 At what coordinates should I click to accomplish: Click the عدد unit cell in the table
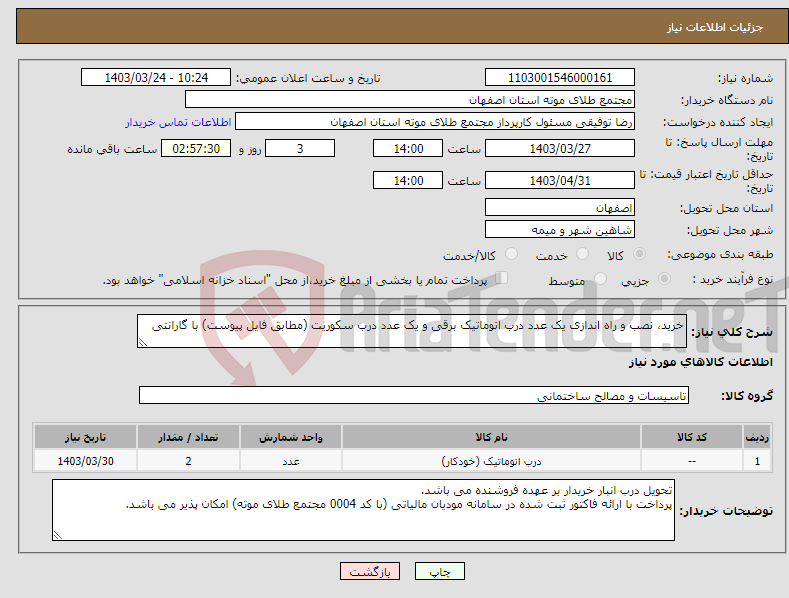pyautogui.click(x=291, y=461)
